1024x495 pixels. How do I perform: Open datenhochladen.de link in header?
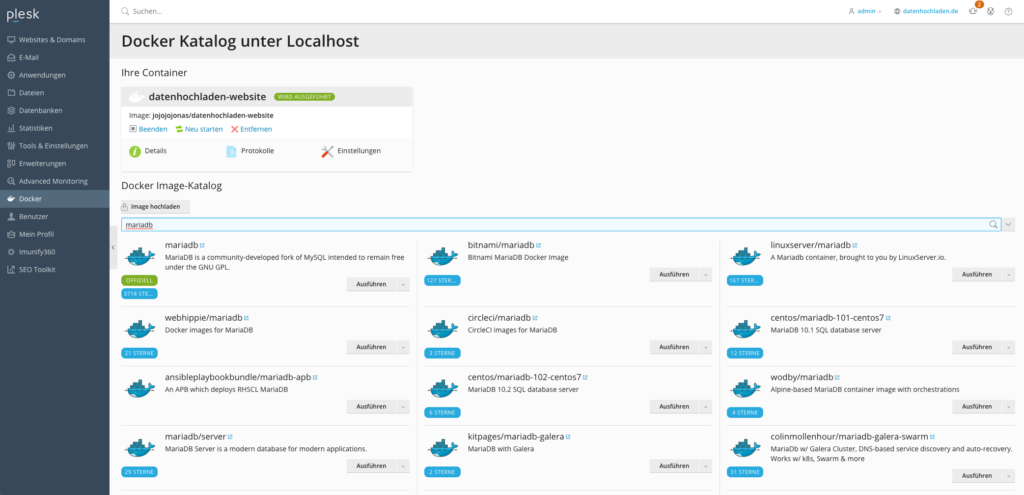point(925,11)
